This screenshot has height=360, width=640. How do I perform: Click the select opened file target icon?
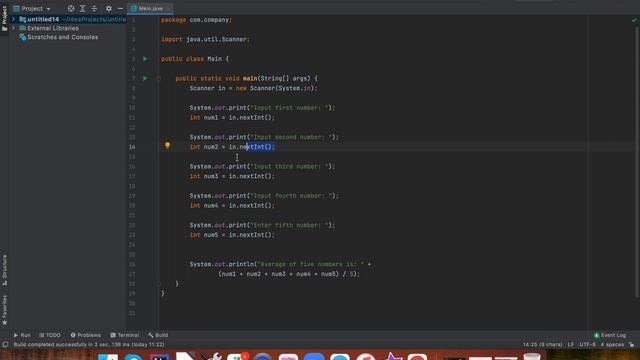[71, 9]
